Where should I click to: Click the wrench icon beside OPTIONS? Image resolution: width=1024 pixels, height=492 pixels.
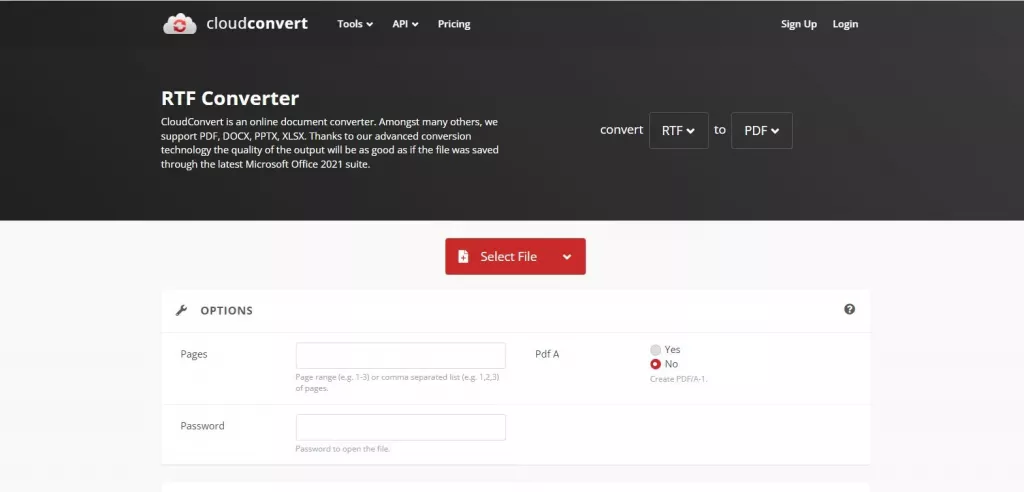pos(182,310)
